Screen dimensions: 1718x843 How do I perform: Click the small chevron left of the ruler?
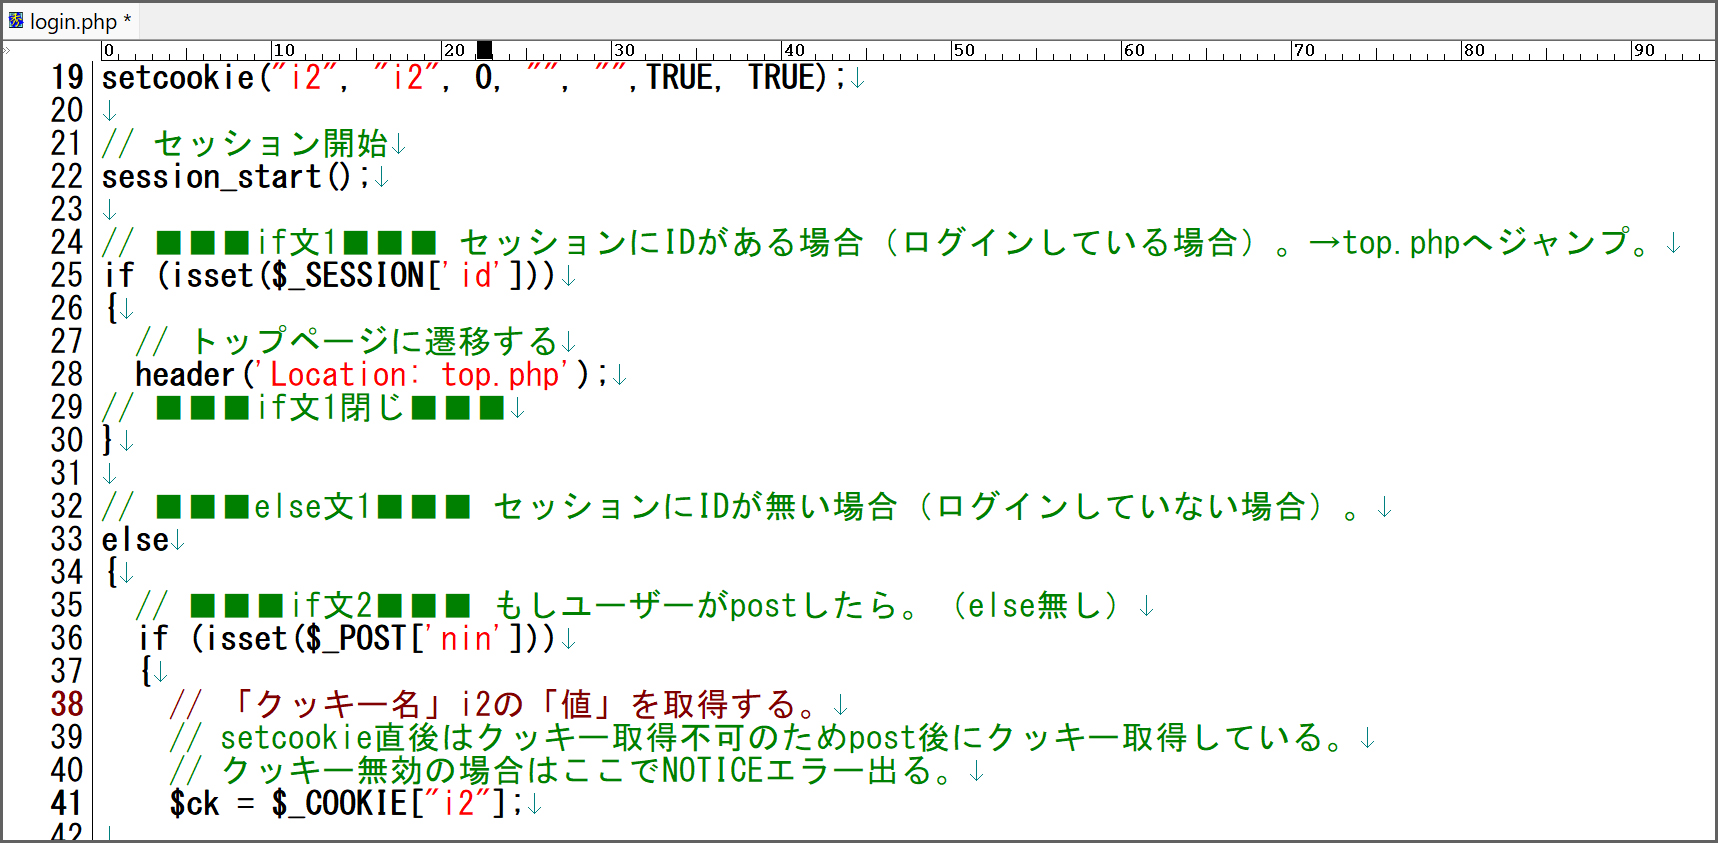(7, 49)
